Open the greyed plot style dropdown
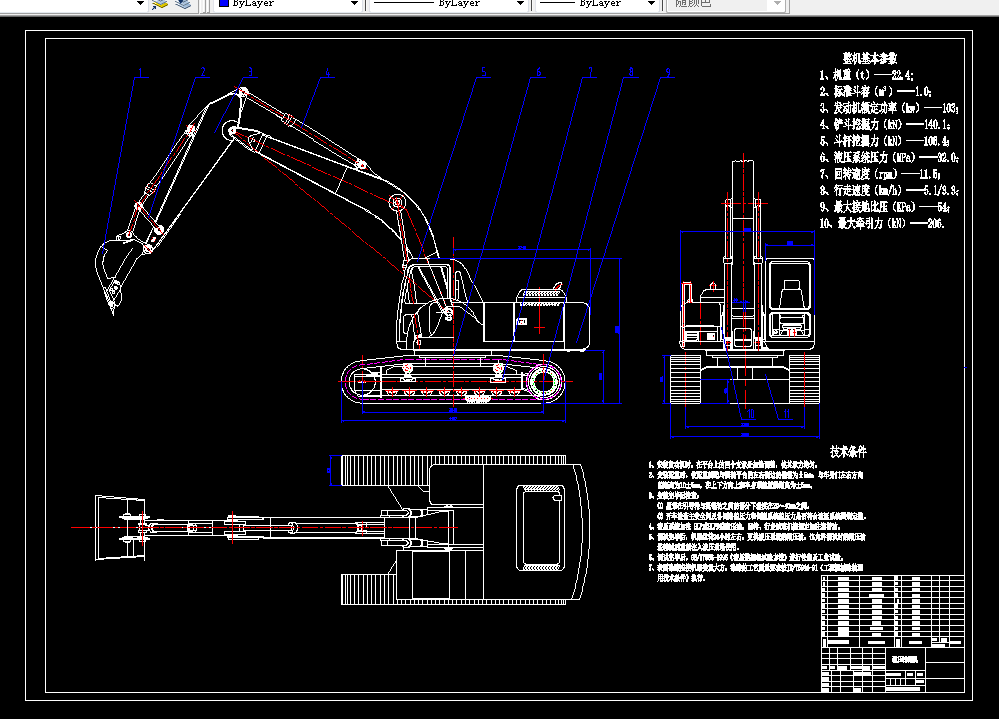Image resolution: width=999 pixels, height=719 pixels. (726, 4)
